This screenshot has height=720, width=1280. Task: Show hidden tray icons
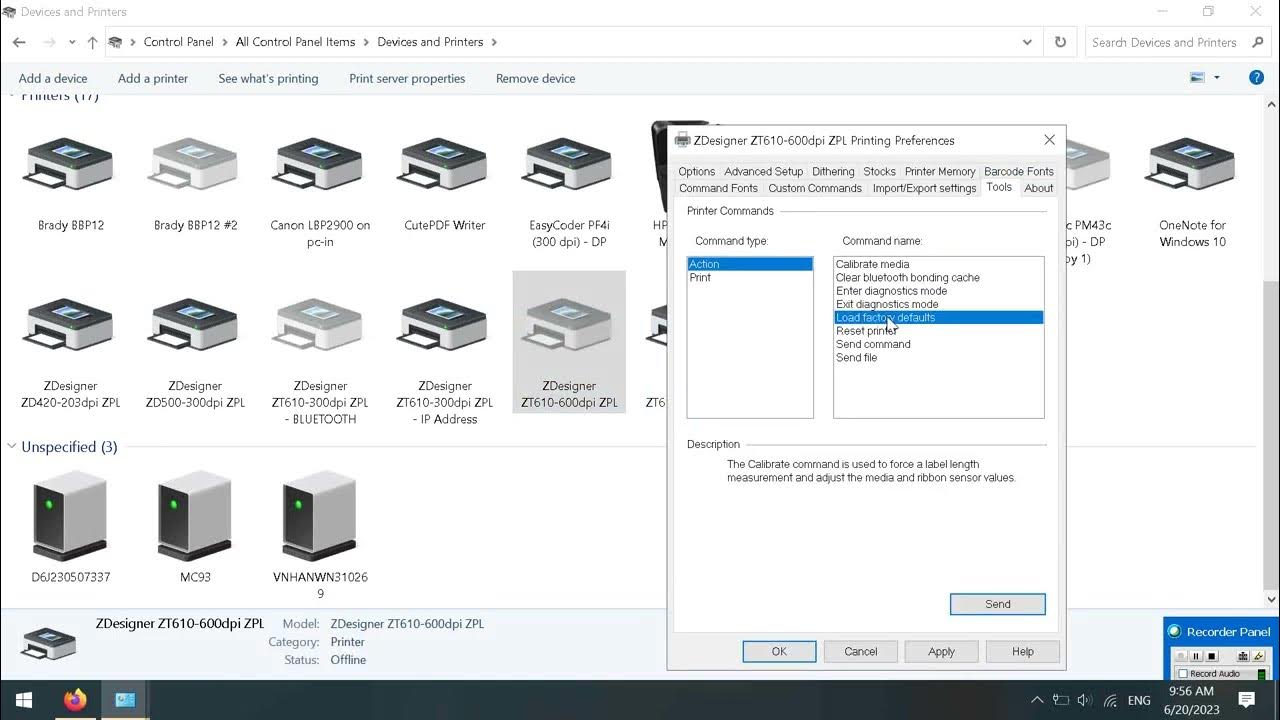(1037, 700)
